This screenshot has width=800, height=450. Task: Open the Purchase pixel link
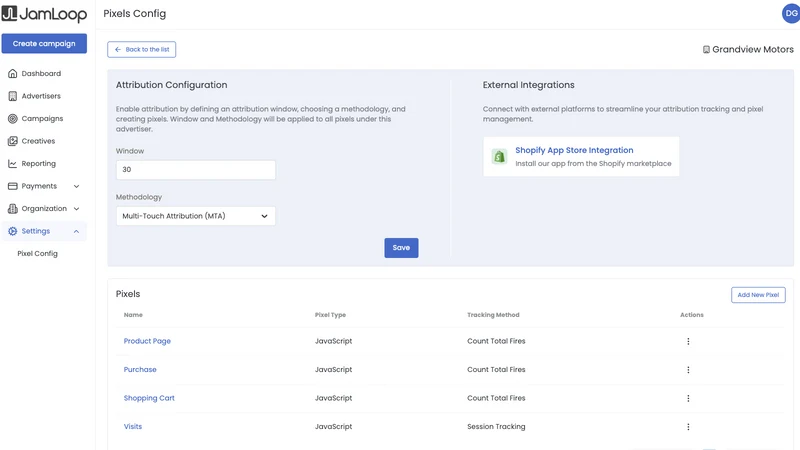140,369
